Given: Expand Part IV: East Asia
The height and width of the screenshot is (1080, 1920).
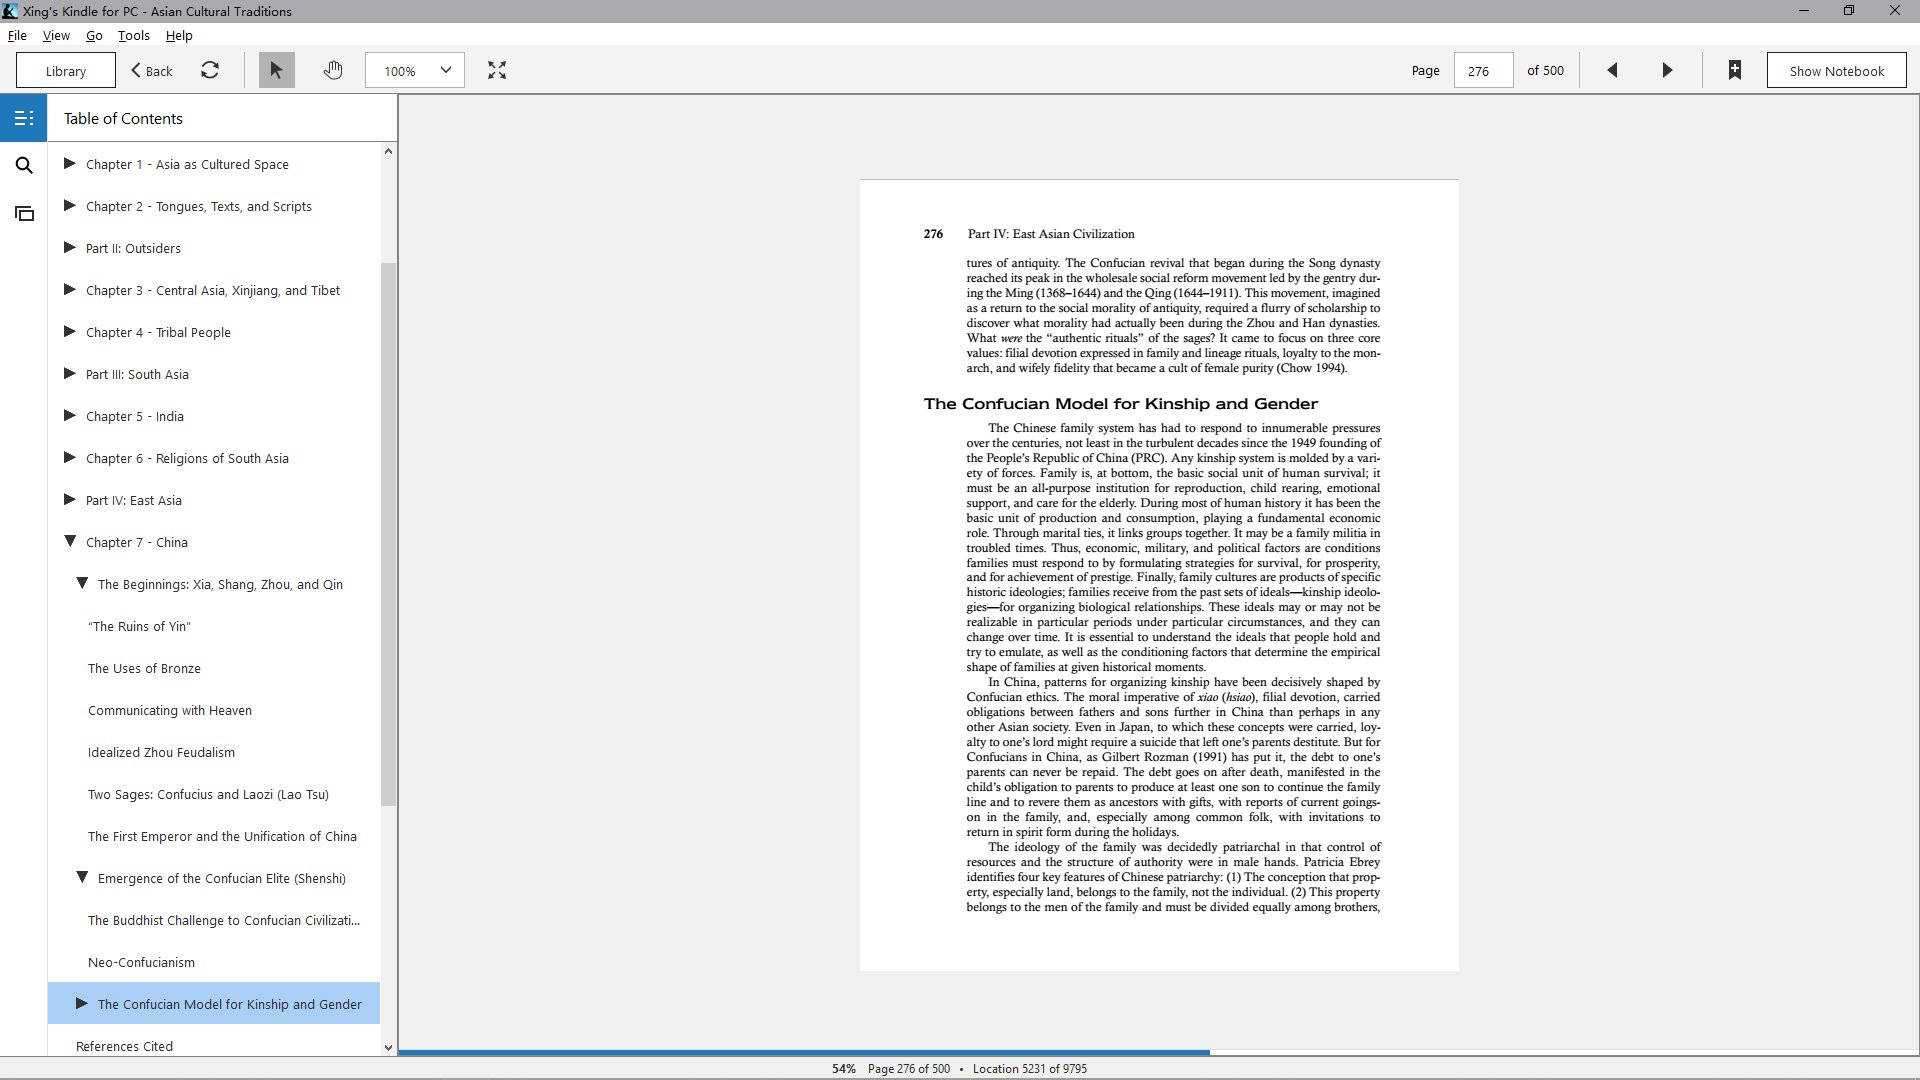Looking at the screenshot, I should click(x=70, y=499).
